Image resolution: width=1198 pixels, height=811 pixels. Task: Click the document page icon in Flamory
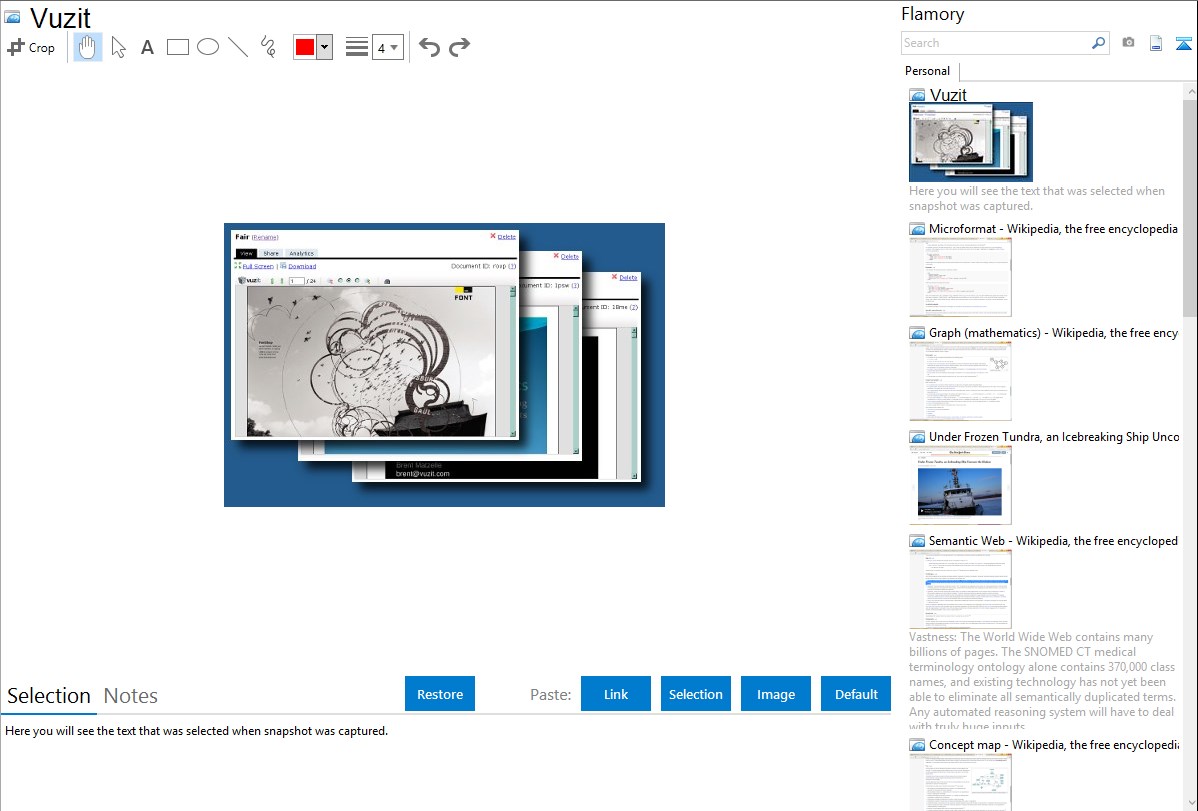1156,43
